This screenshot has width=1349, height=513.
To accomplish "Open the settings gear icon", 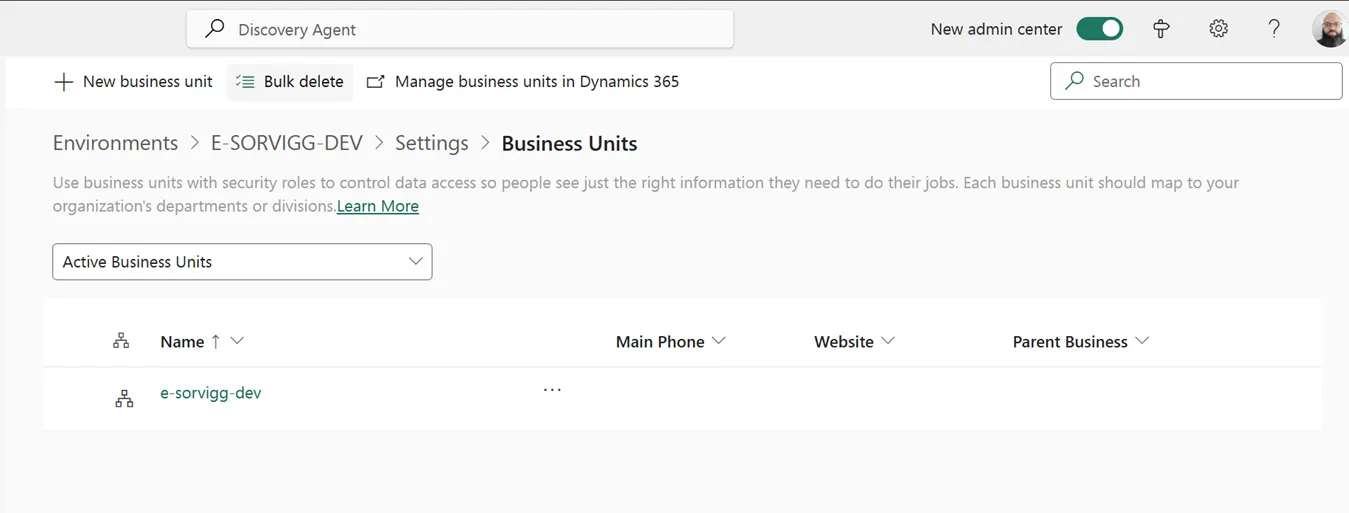I will coord(1218,29).
